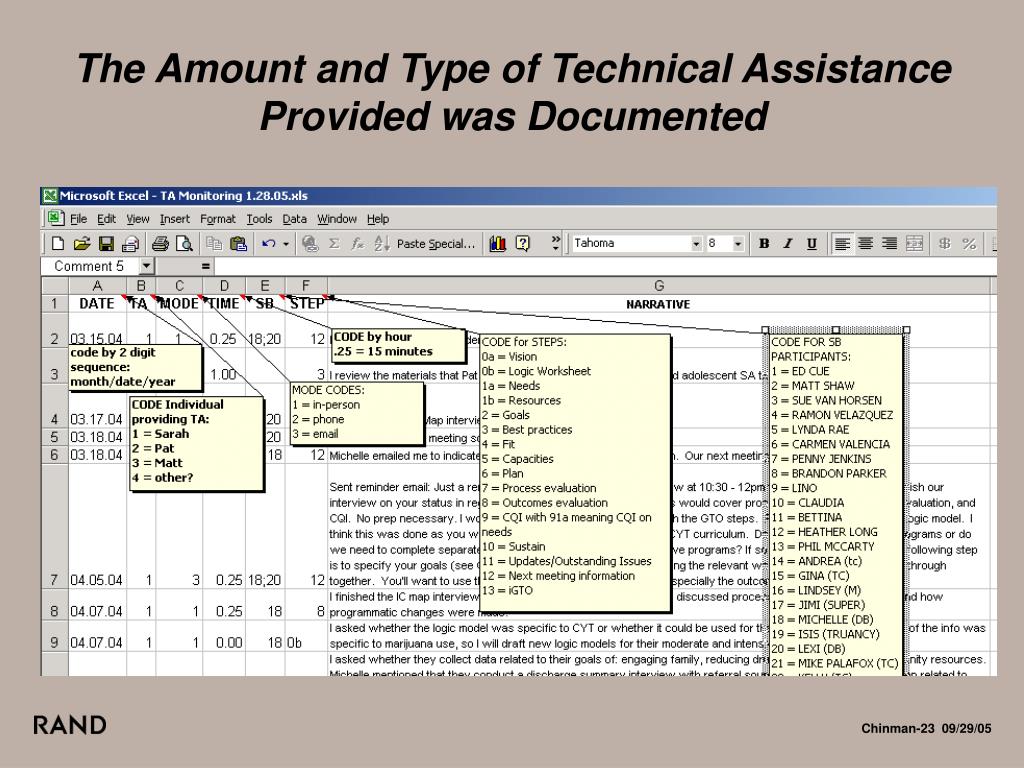The width and height of the screenshot is (1024, 768).
Task: Click the Select All corner button
Action: coord(55,285)
